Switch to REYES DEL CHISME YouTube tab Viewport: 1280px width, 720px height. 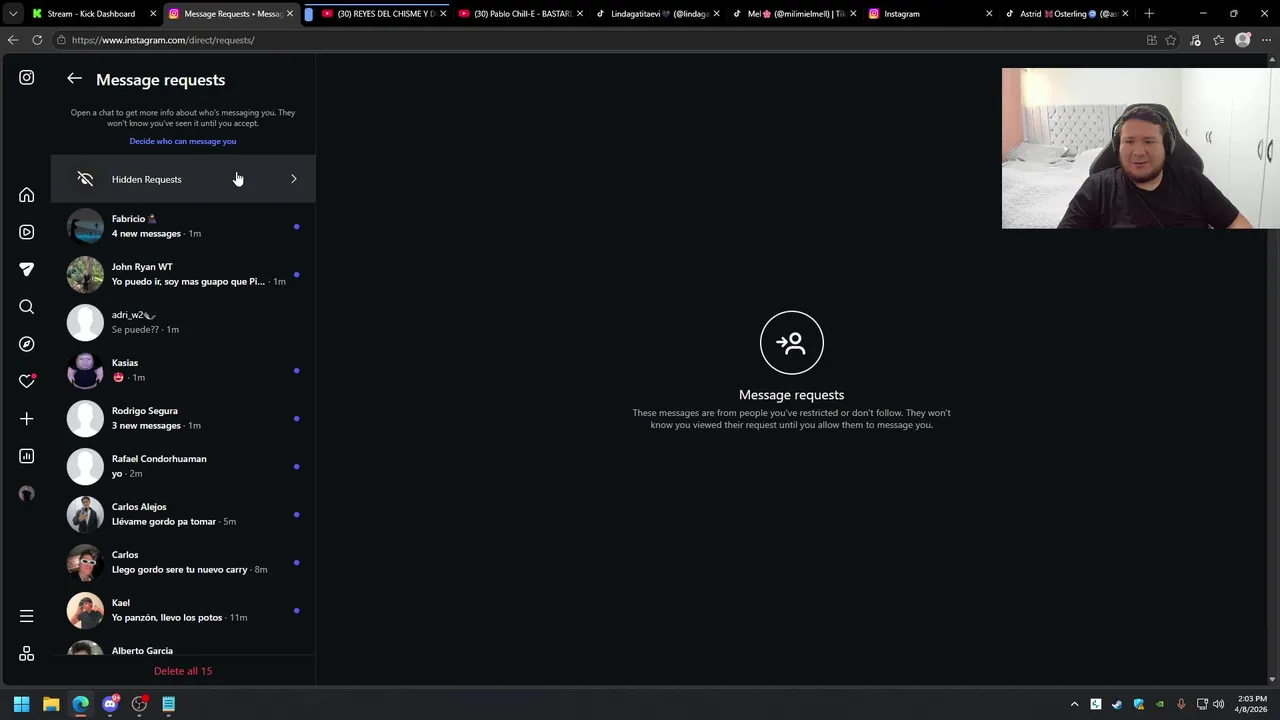click(384, 14)
